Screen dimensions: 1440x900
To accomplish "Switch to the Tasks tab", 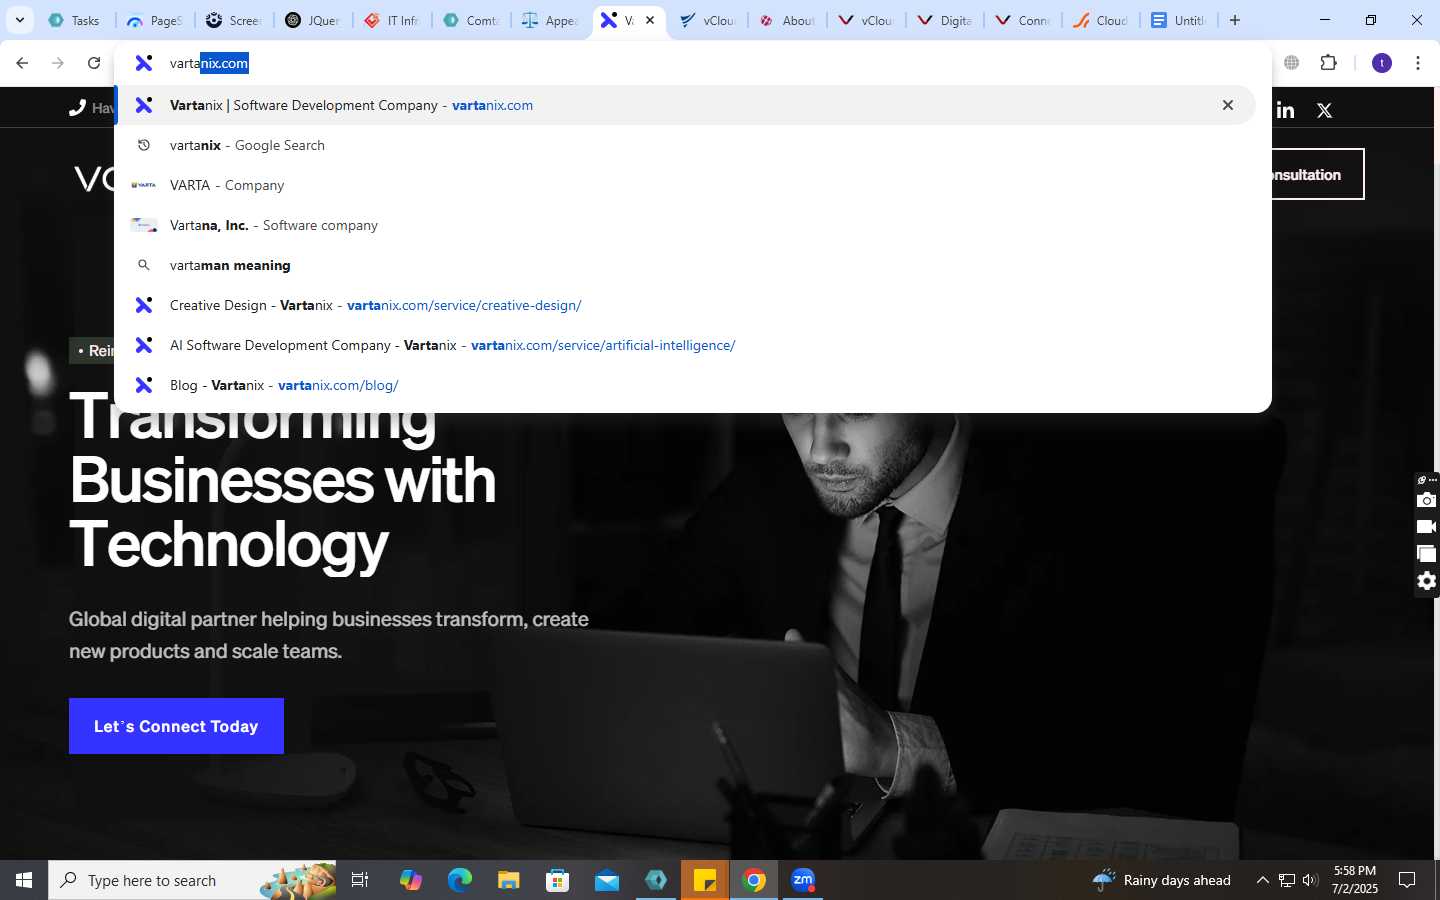I will pos(74,20).
